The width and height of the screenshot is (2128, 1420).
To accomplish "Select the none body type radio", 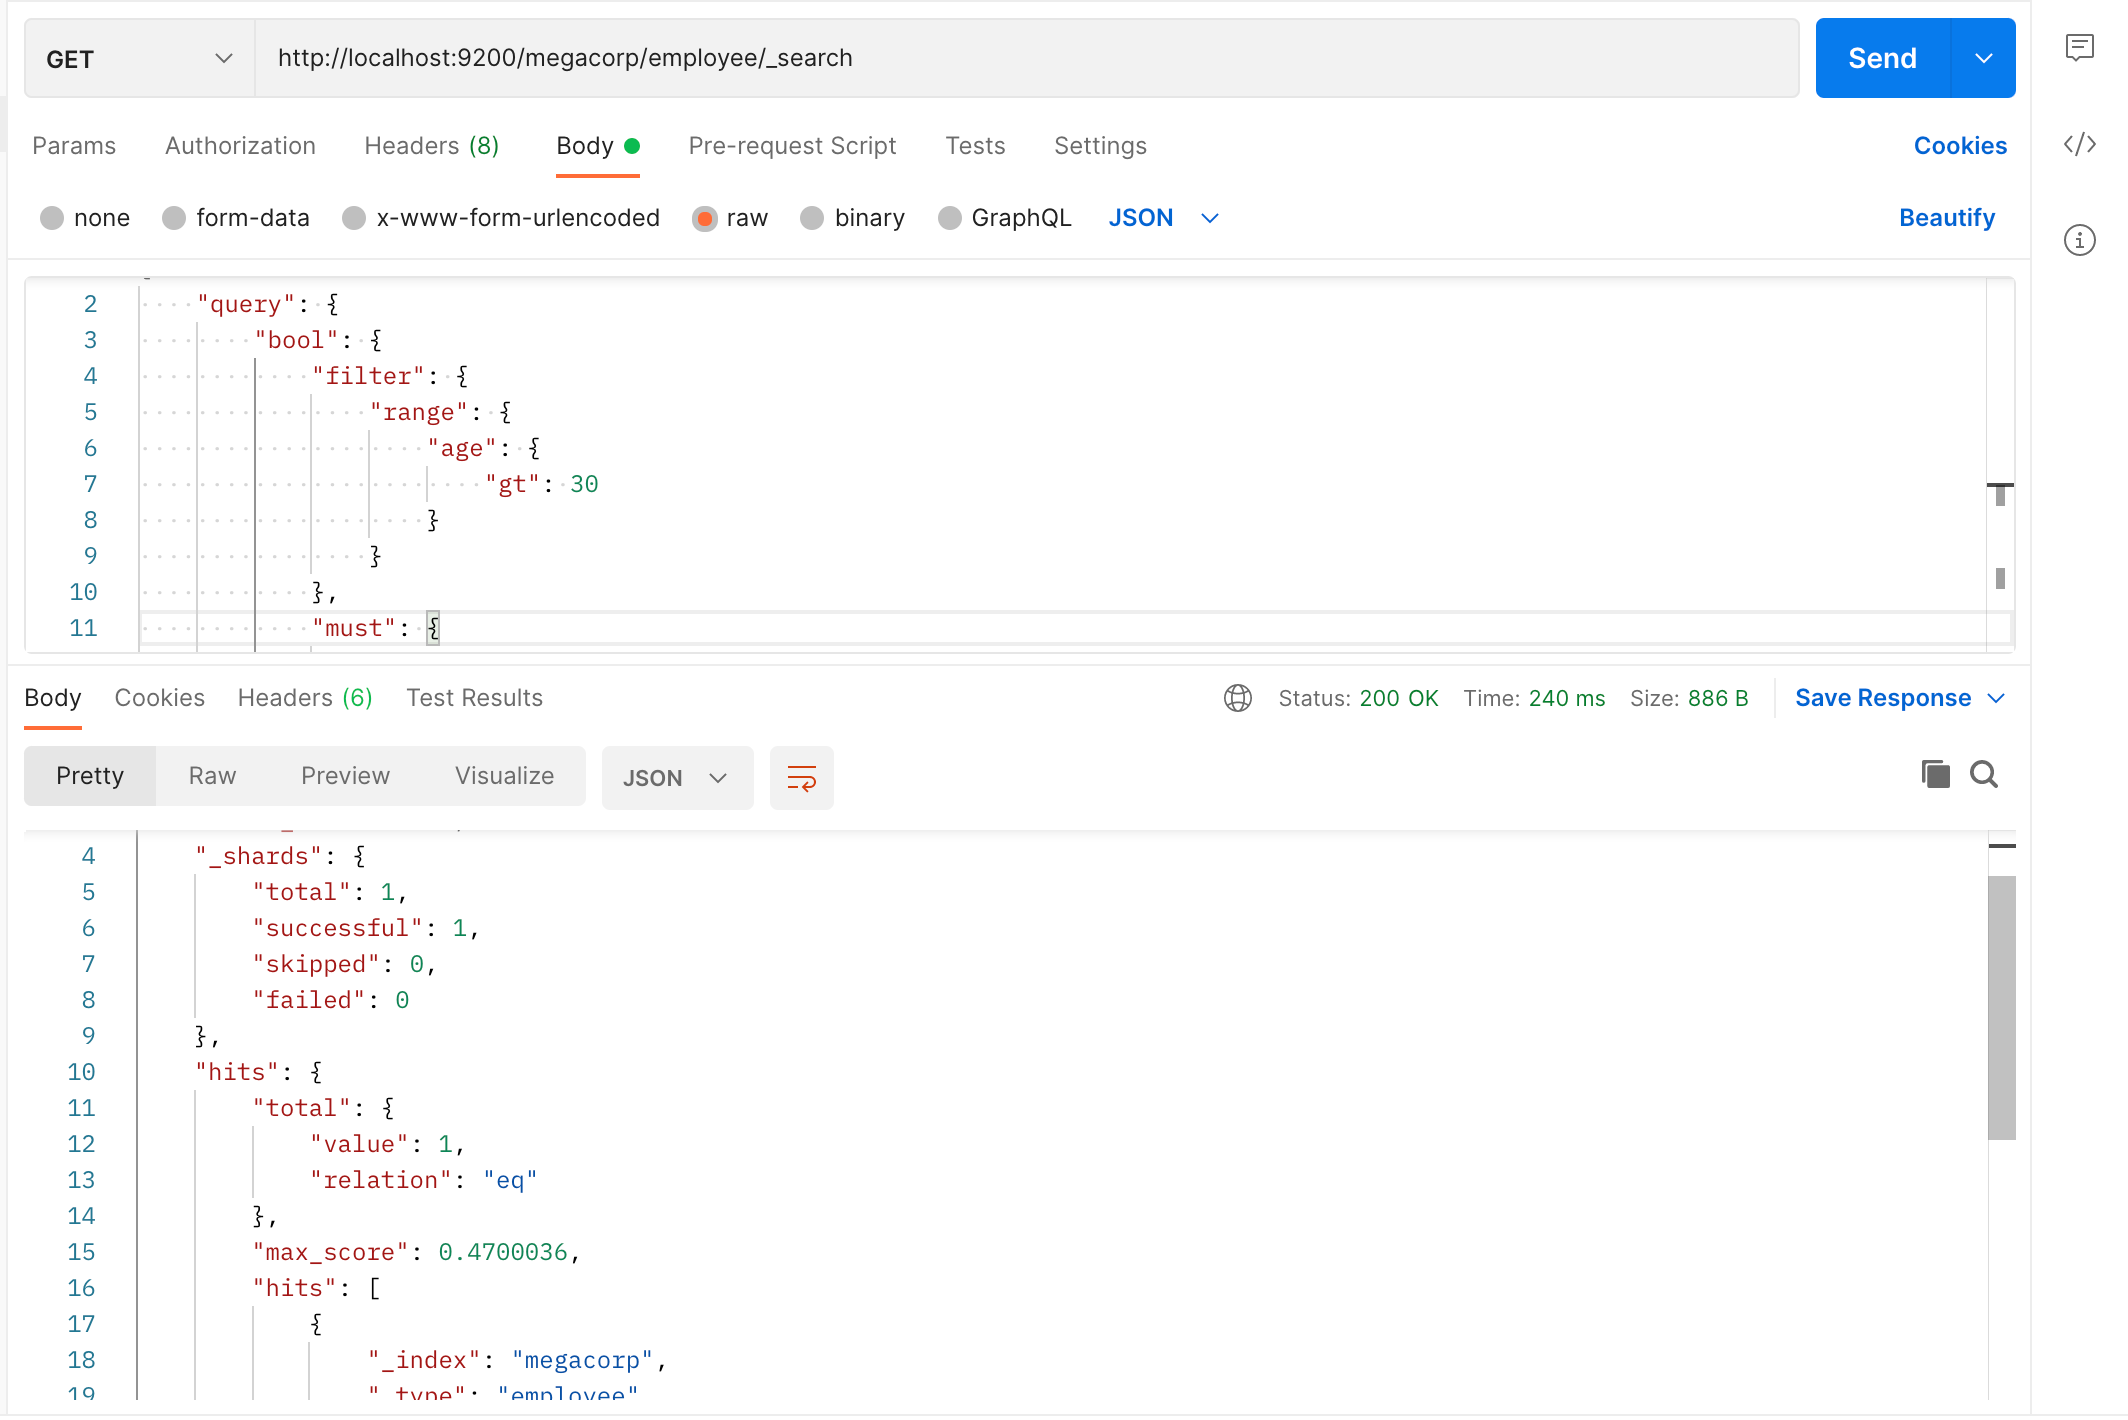I will click(x=52, y=218).
